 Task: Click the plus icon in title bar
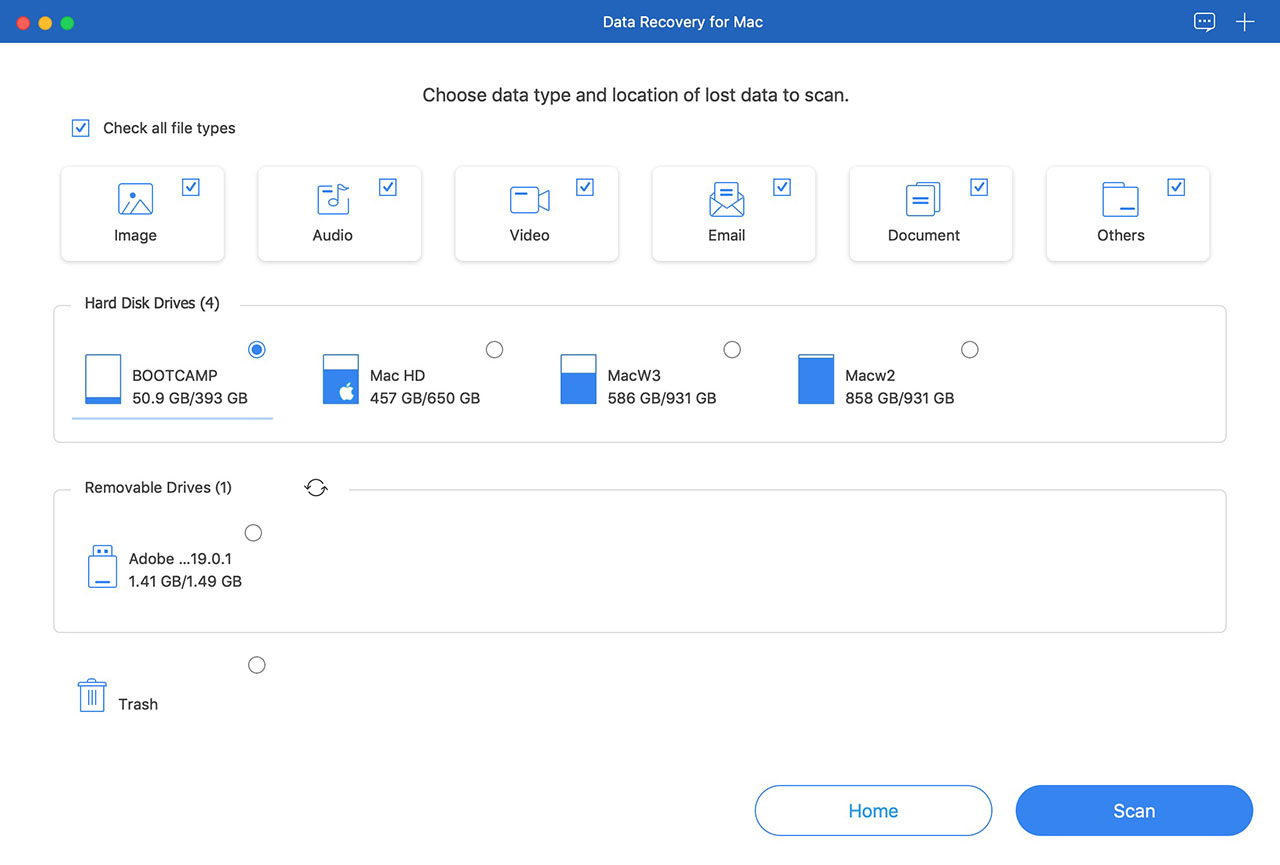coord(1245,22)
